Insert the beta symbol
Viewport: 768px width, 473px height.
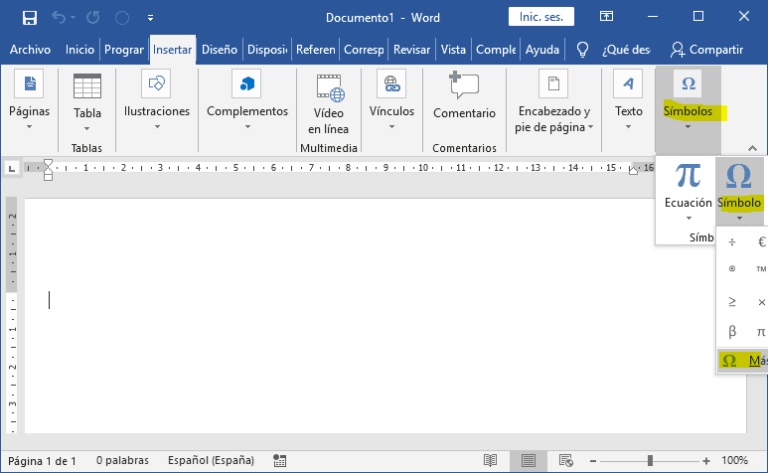[732, 331]
